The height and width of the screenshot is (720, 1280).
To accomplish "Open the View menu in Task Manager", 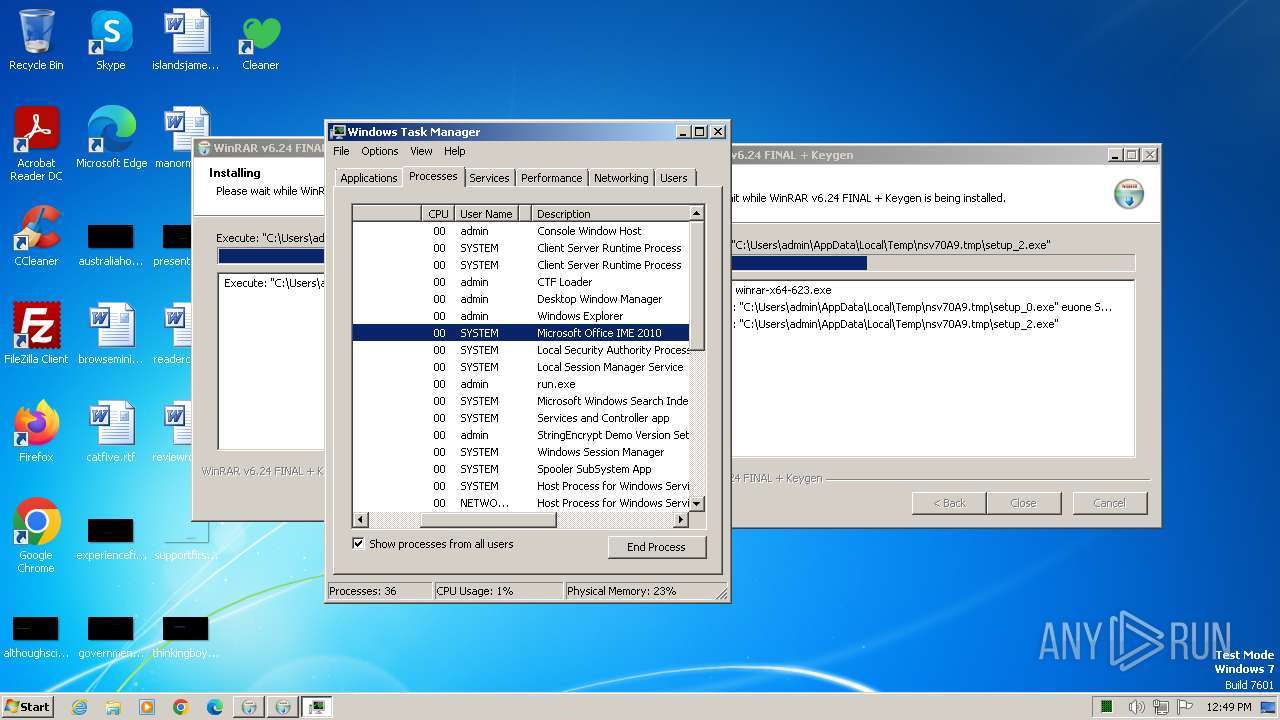I will coord(421,151).
